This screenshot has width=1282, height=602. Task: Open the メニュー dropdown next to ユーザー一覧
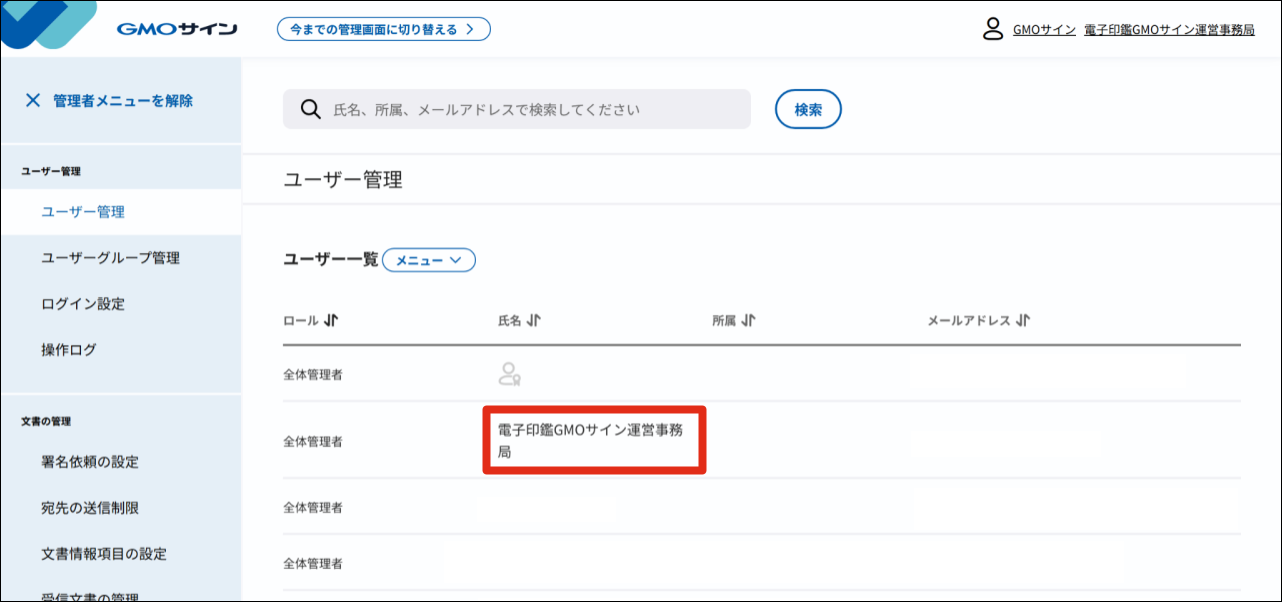[428, 260]
